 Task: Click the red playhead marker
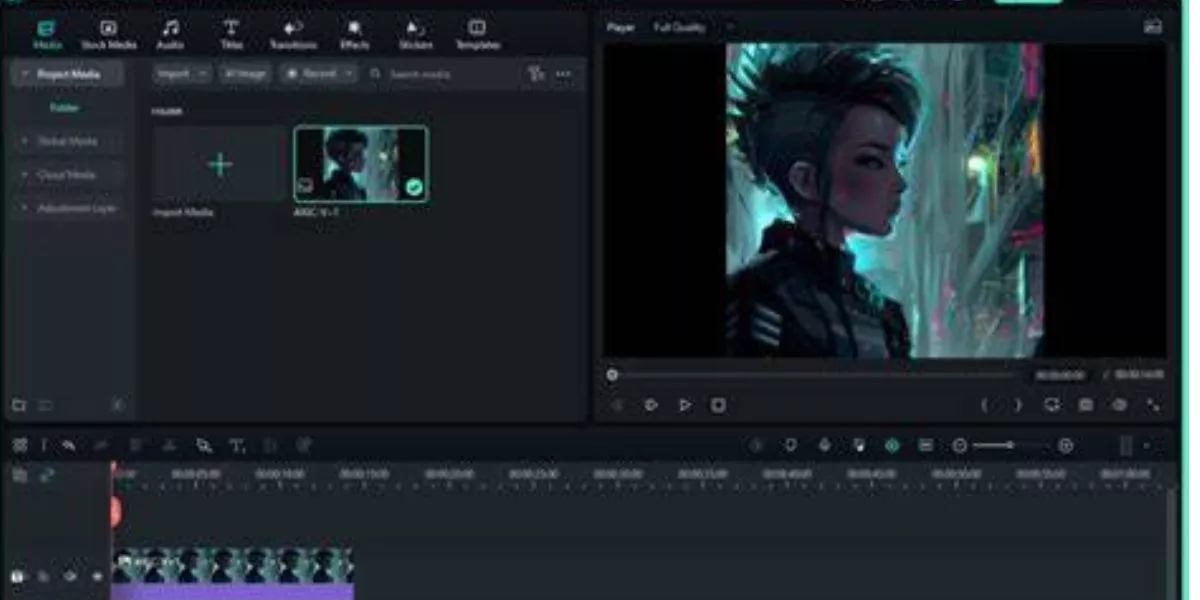(x=115, y=511)
